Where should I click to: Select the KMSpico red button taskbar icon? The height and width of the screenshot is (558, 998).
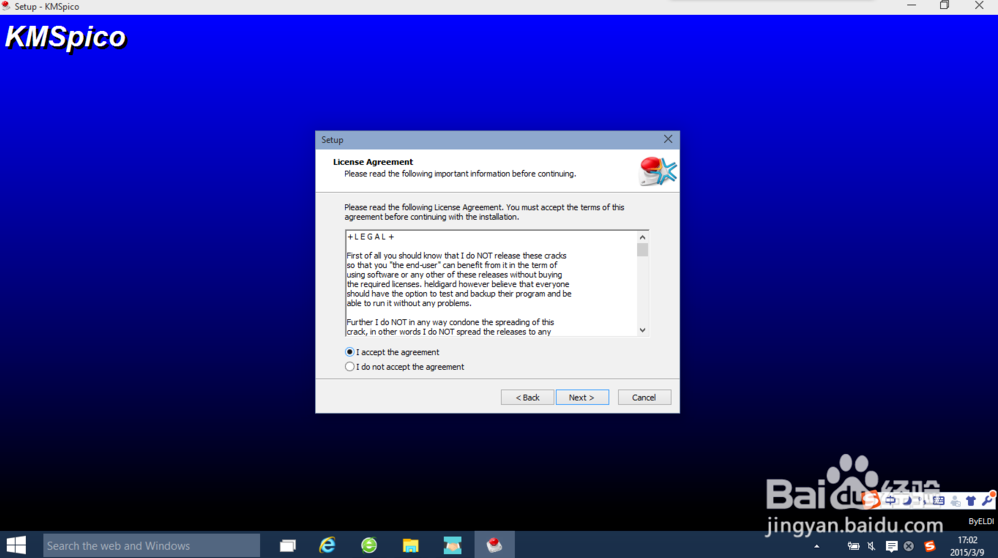coord(495,545)
